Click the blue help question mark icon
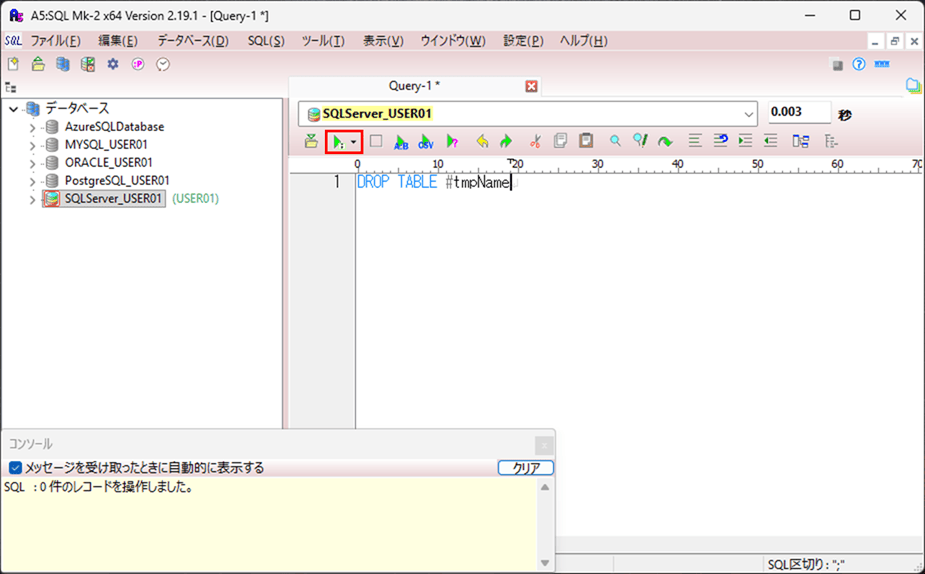This screenshot has height=574, width=925. tap(859, 64)
